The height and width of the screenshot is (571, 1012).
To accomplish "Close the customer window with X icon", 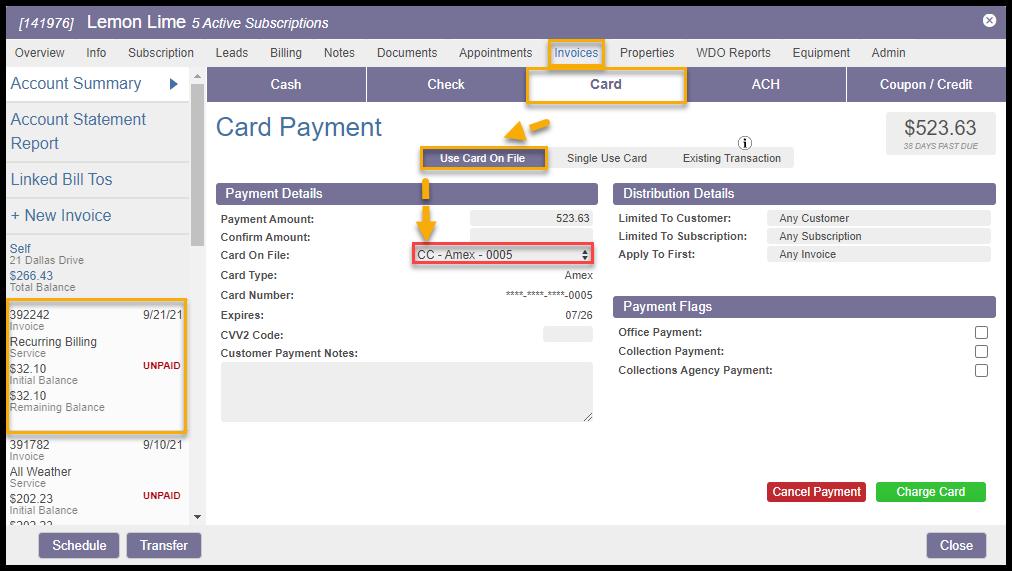I will click(x=988, y=20).
